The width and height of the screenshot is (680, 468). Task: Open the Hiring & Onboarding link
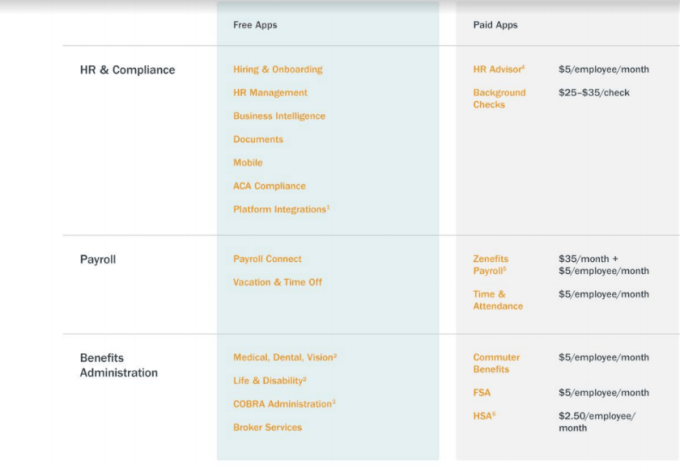277,70
